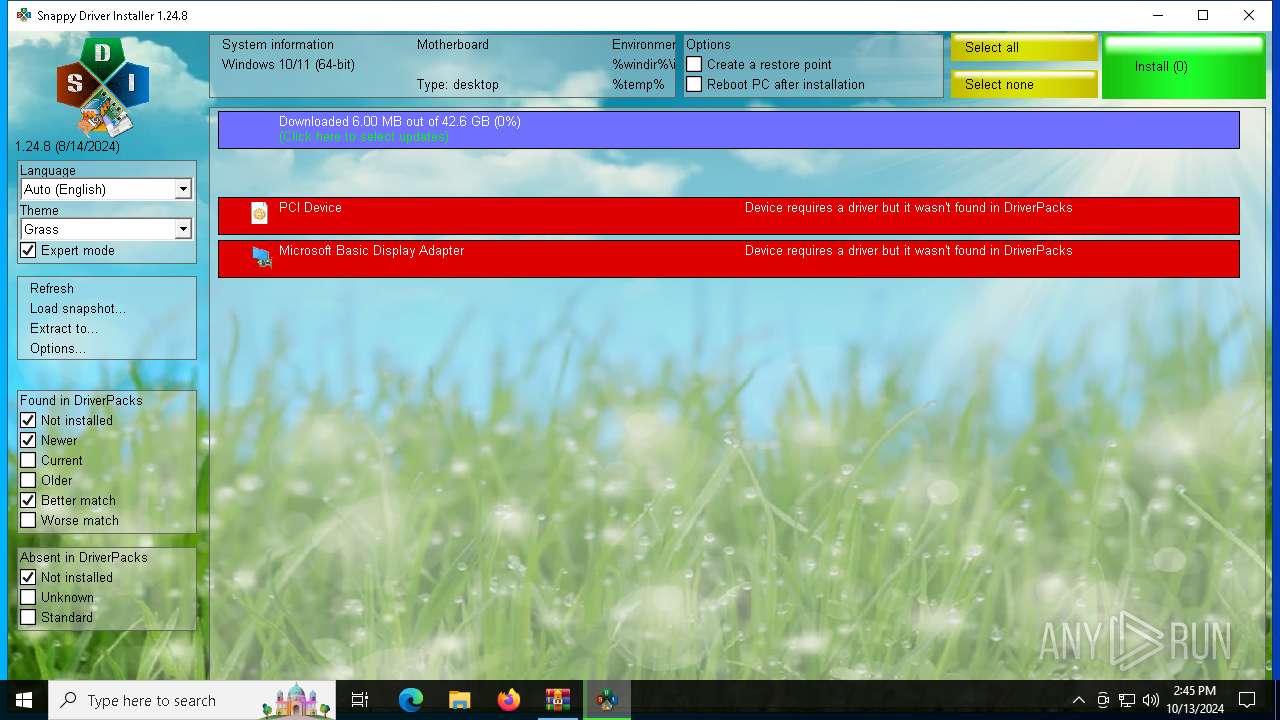Click here to select updates link
Screen dimensions: 1280x720
pos(364,137)
